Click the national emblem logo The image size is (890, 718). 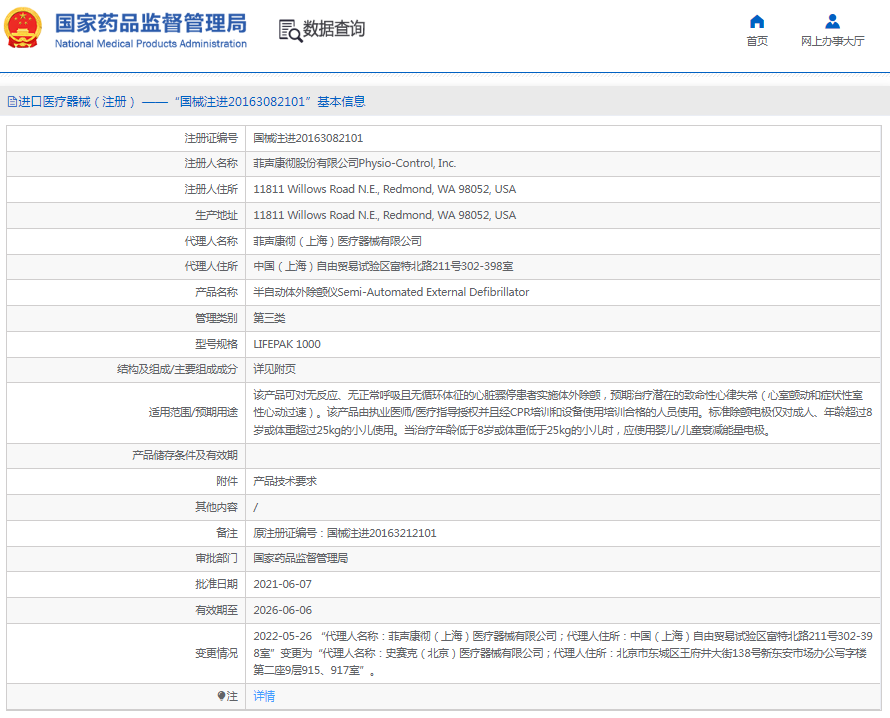point(24,29)
